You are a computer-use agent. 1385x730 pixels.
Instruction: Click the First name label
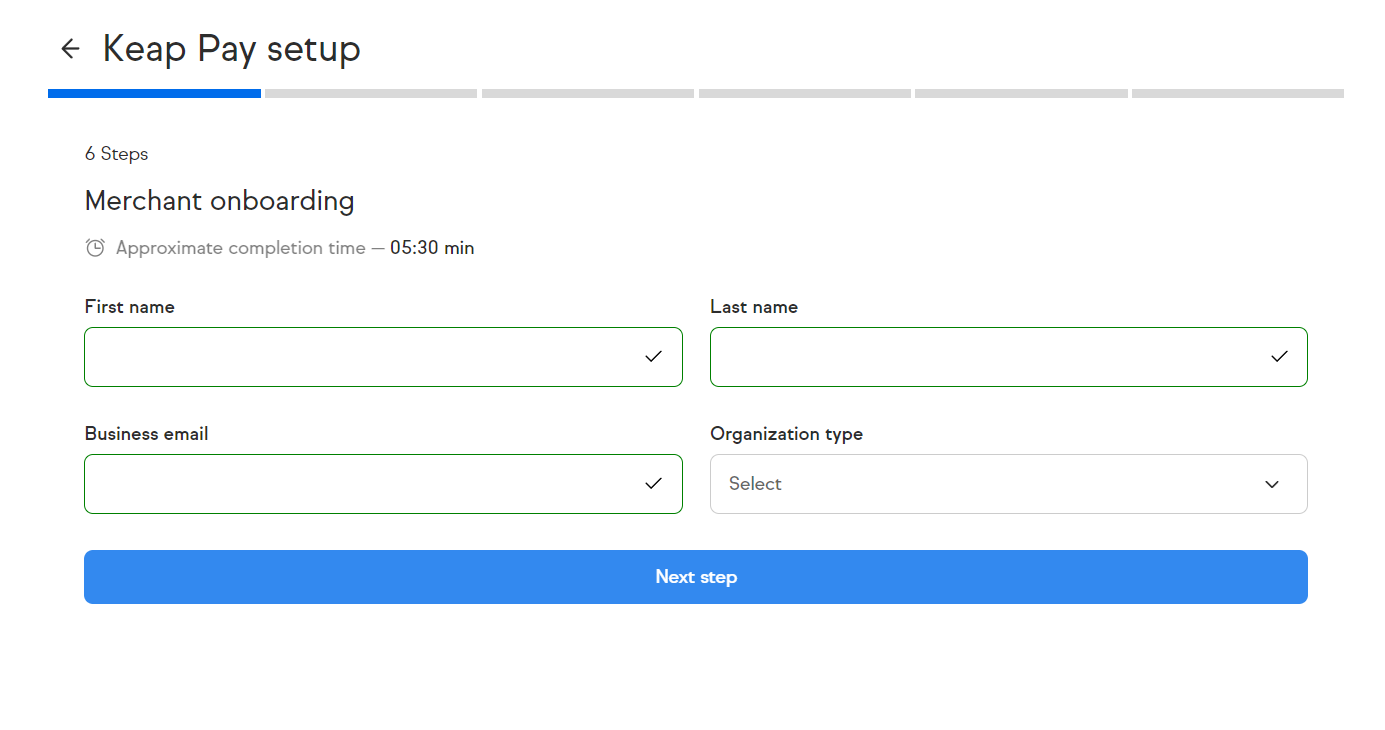point(129,307)
